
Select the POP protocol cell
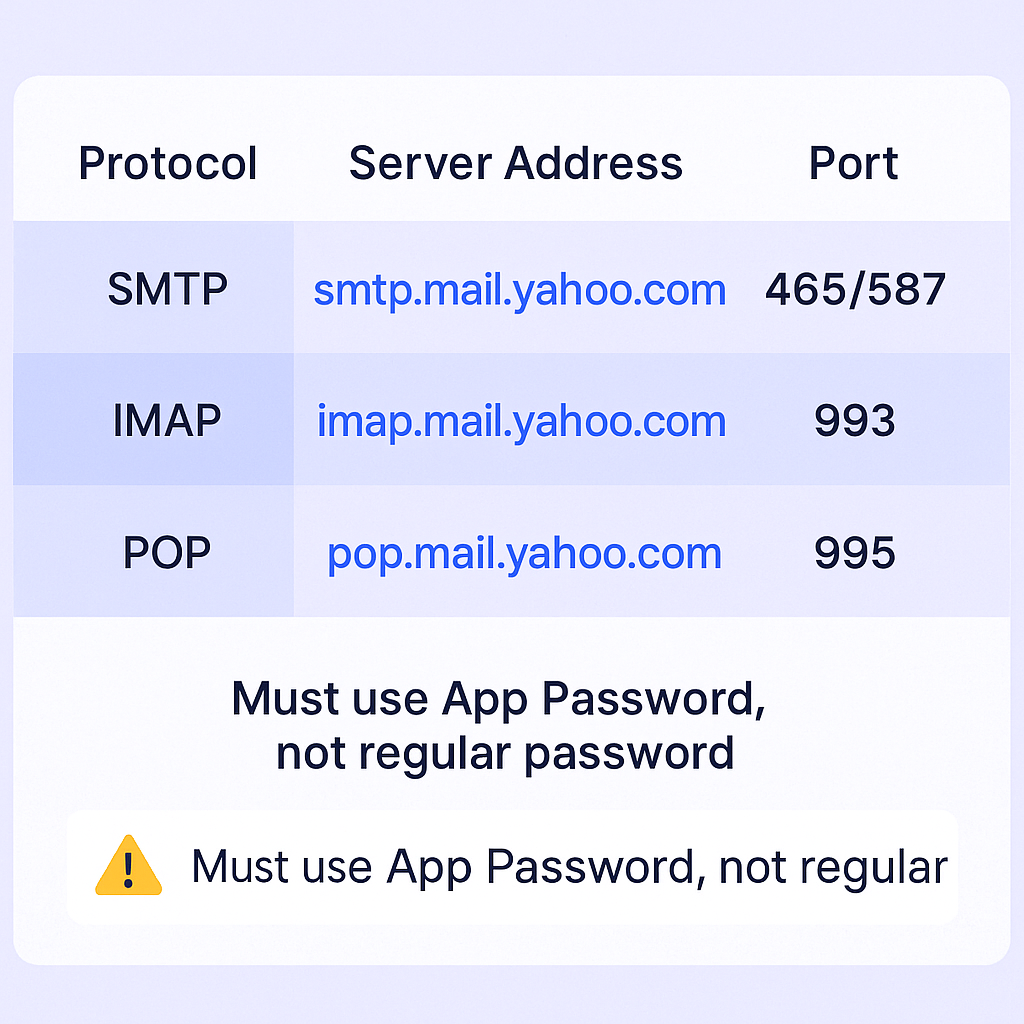tap(167, 553)
